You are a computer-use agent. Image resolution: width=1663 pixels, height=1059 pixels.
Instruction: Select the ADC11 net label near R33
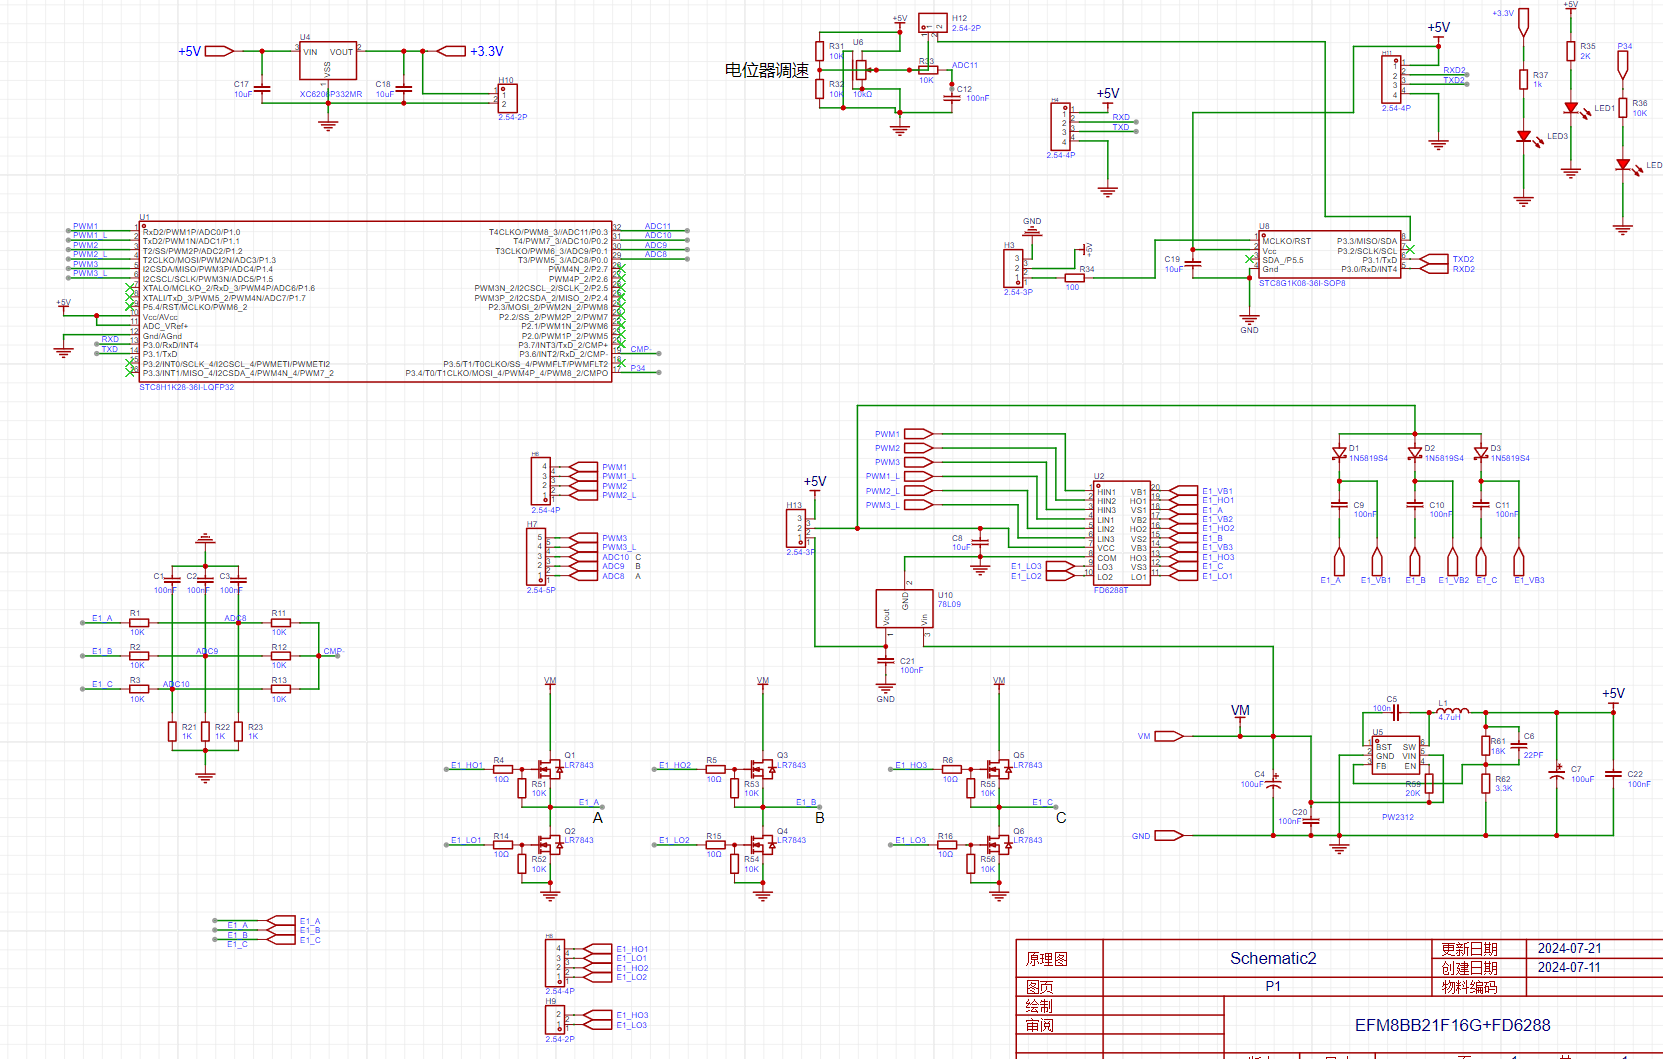964,65
